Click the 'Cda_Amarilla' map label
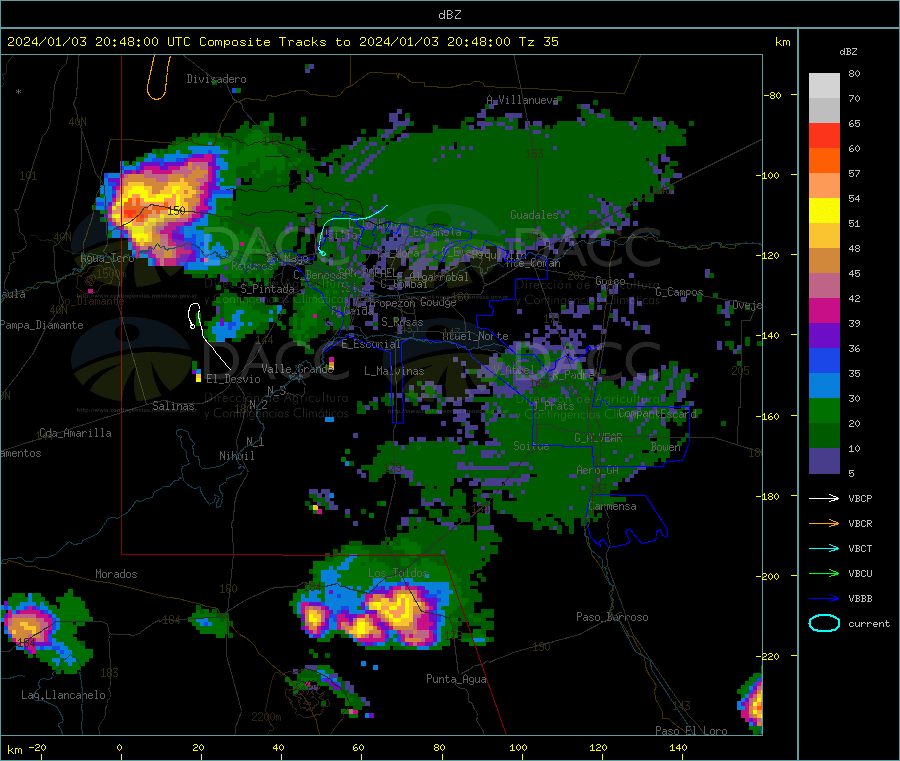 click(75, 433)
